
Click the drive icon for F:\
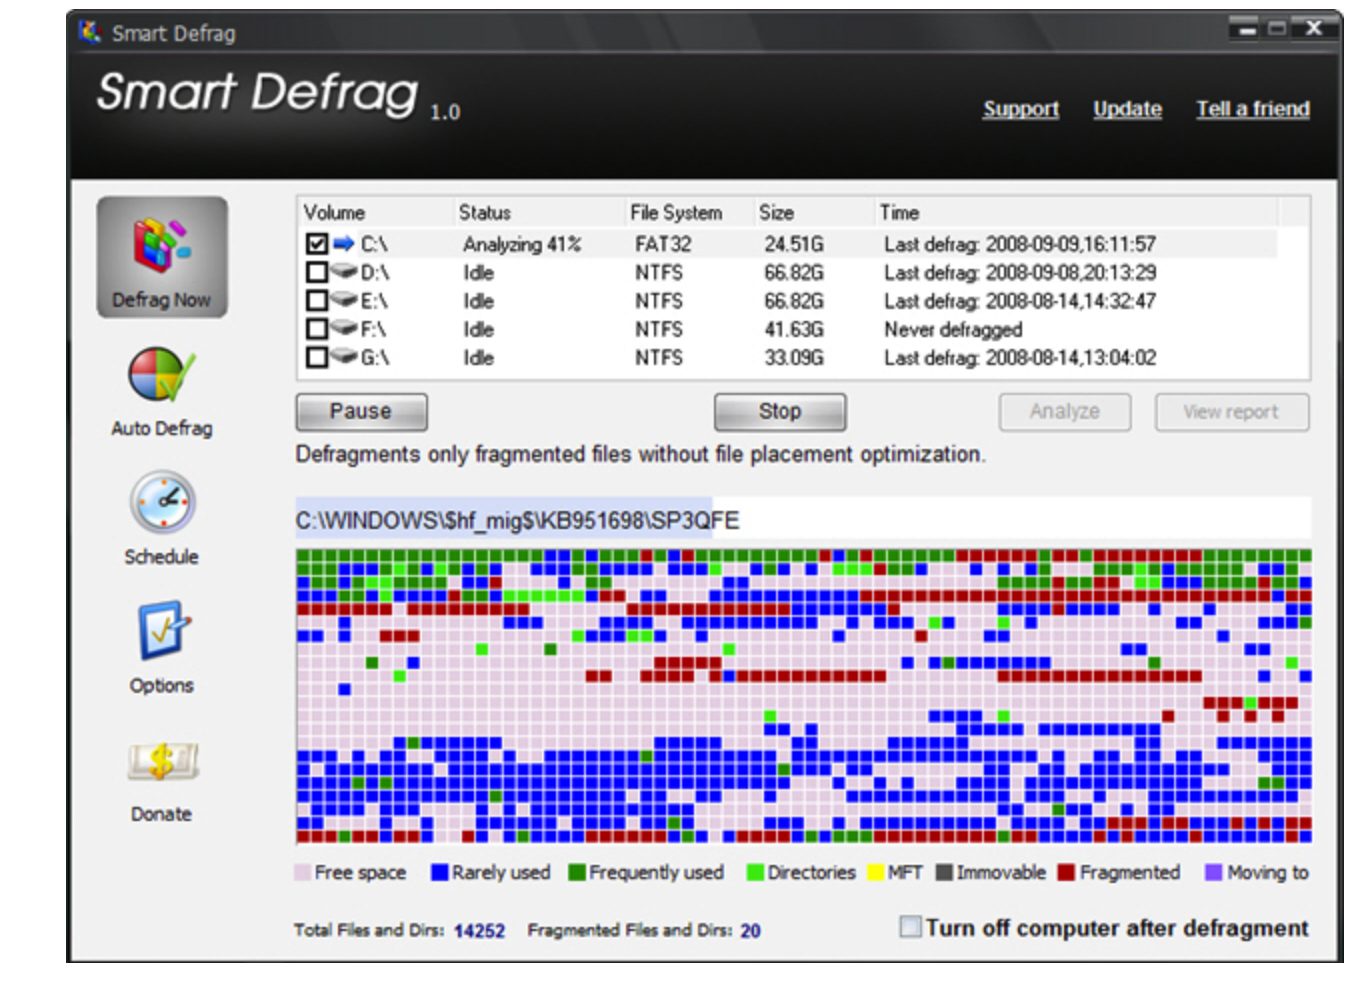(x=344, y=327)
